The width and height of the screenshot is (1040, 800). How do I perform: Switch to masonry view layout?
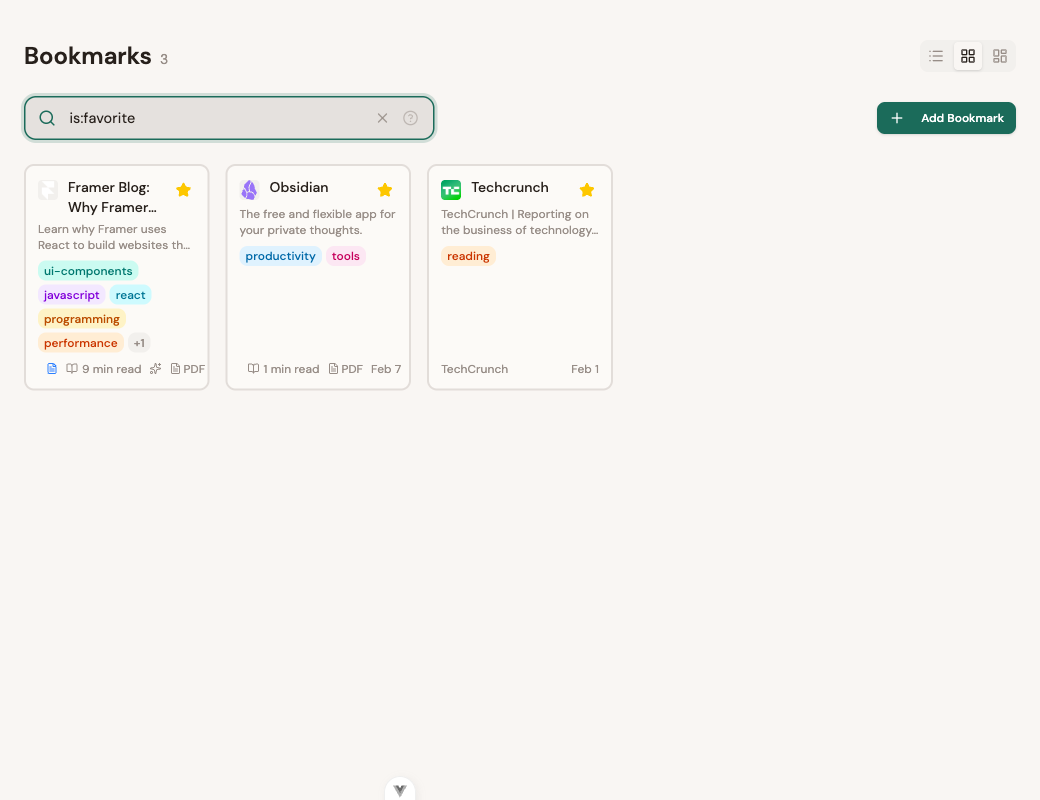click(999, 56)
